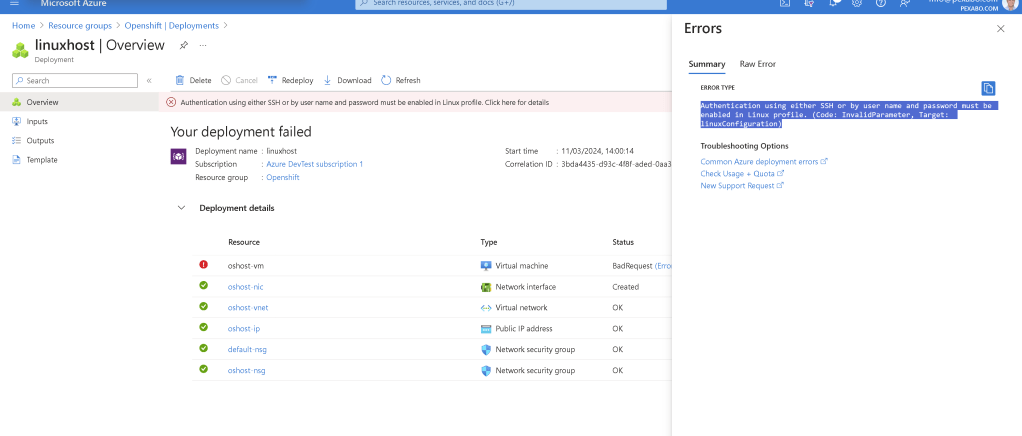Image resolution: width=1022 pixels, height=436 pixels.
Task: Open the oshost-ip resource link
Action: click(243, 328)
